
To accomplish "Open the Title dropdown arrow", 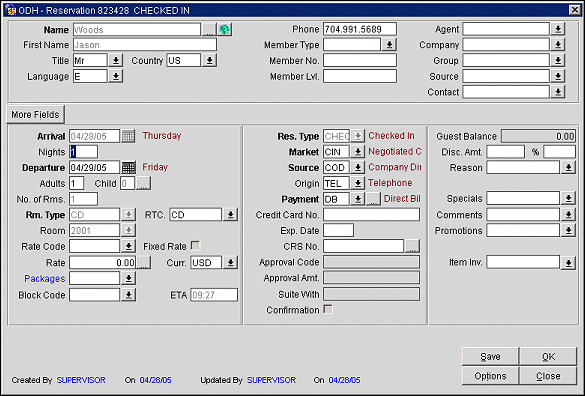I will [x=116, y=60].
